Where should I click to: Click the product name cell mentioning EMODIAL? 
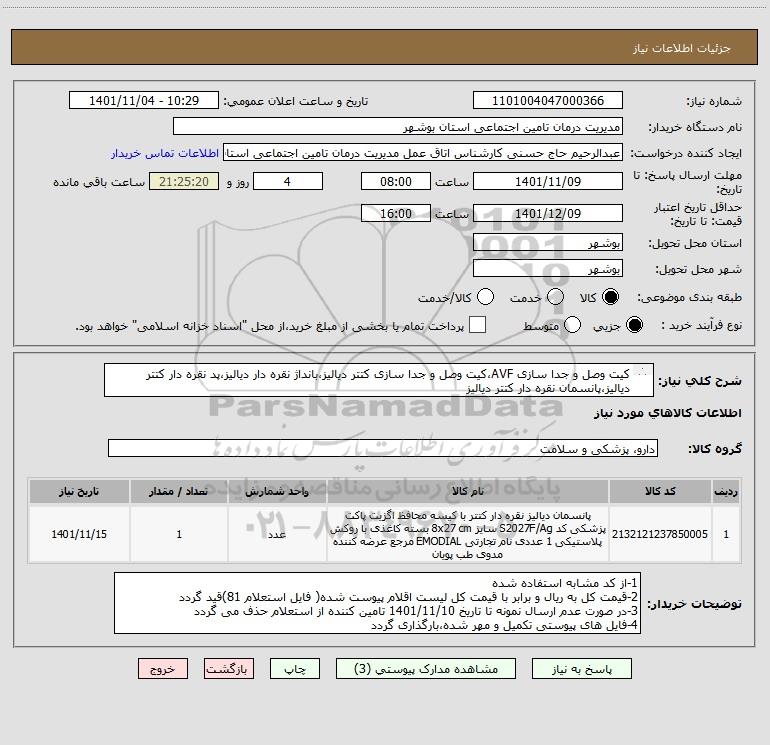click(468, 534)
